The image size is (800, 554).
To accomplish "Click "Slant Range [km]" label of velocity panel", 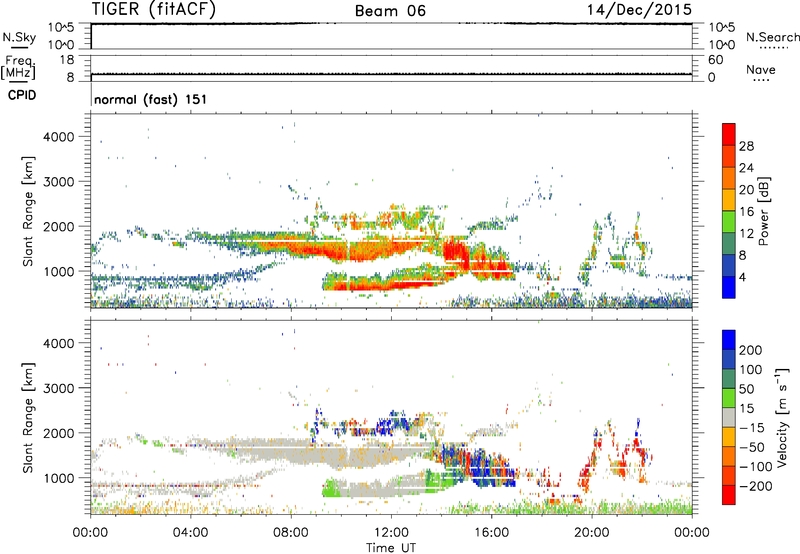I will click(x=28, y=417).
